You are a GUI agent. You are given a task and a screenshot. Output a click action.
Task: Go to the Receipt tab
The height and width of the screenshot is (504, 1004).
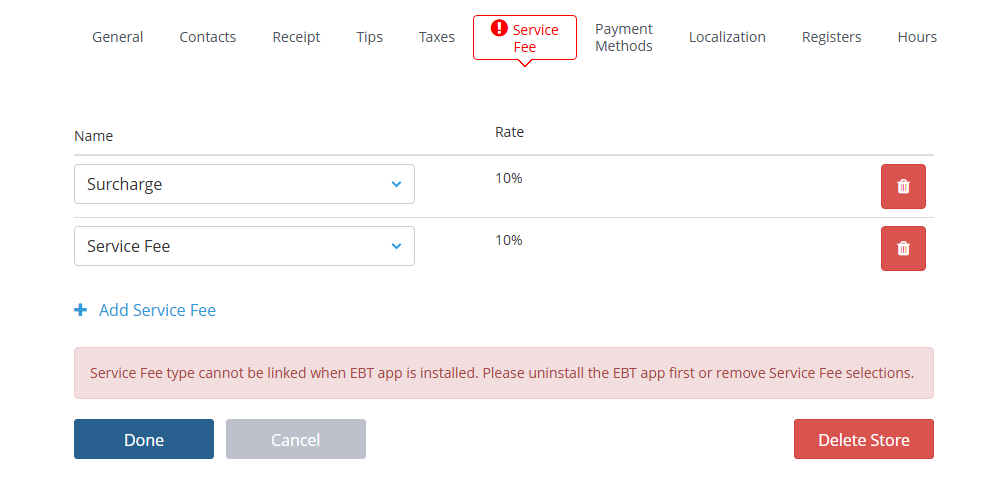pyautogui.click(x=296, y=37)
